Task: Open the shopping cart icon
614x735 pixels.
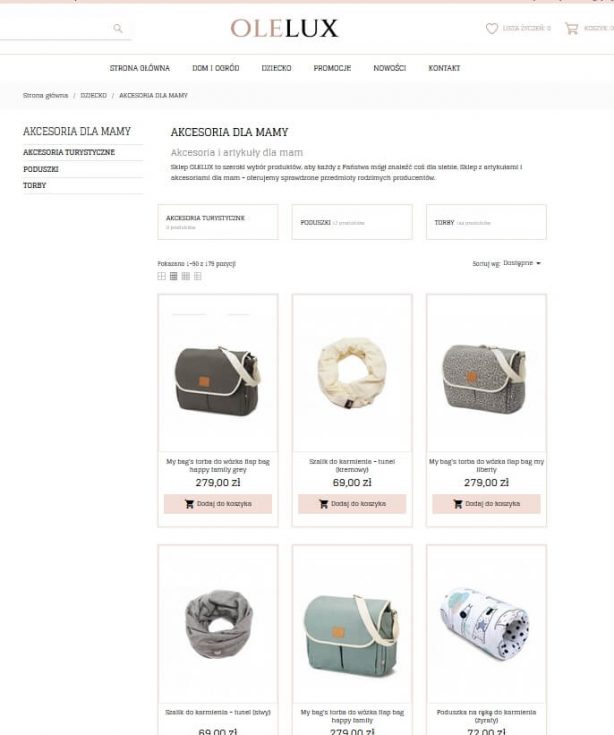Action: tap(571, 29)
